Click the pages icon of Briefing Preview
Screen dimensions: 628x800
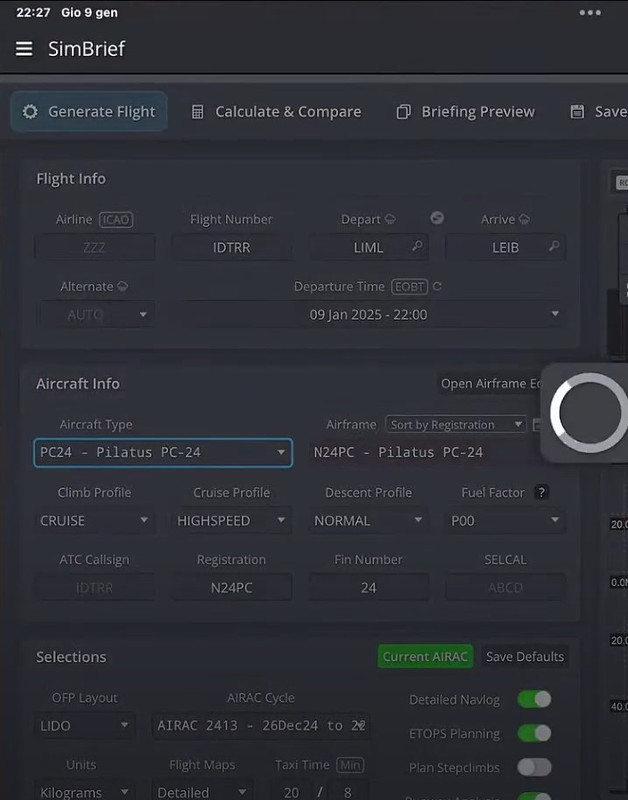pyautogui.click(x=404, y=112)
